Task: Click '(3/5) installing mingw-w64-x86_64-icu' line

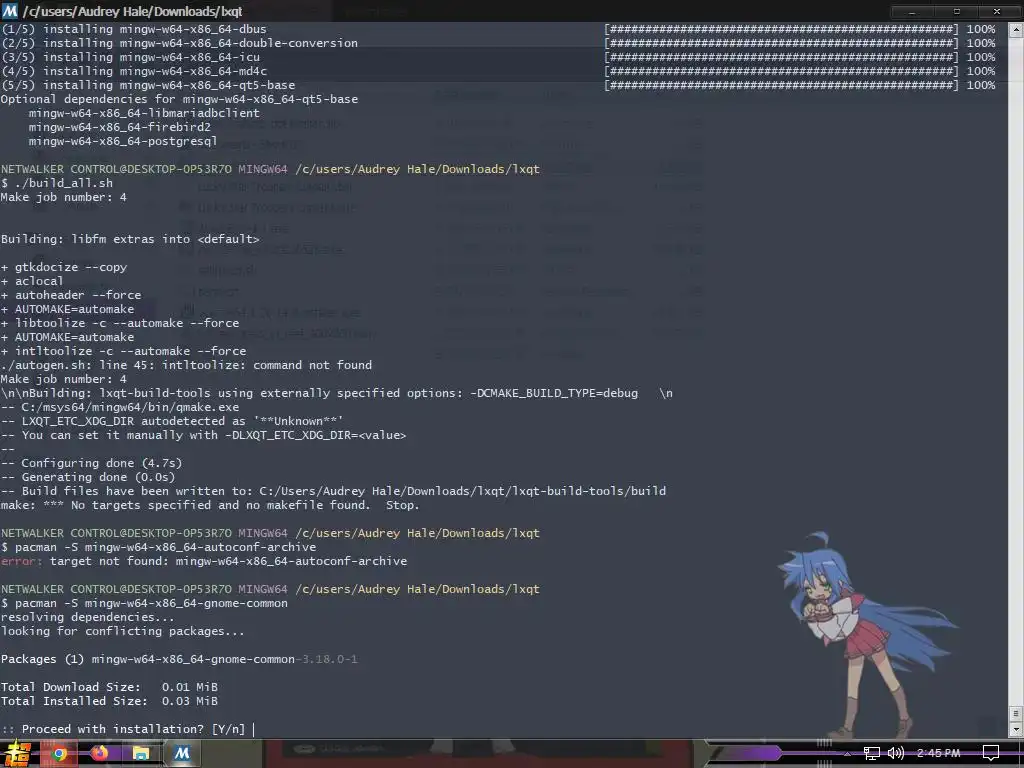Action: point(130,57)
